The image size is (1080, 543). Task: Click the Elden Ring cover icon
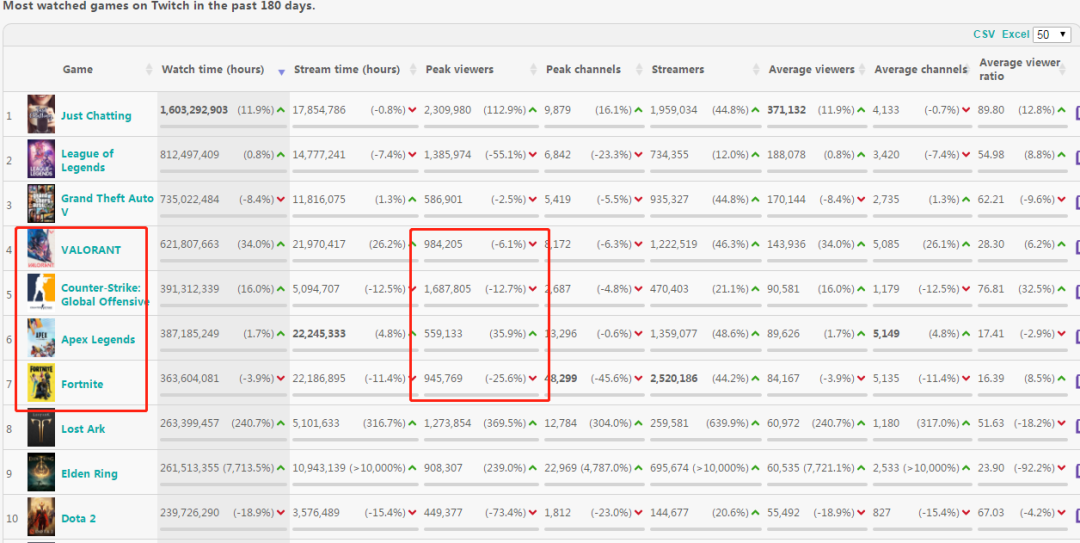click(x=41, y=473)
